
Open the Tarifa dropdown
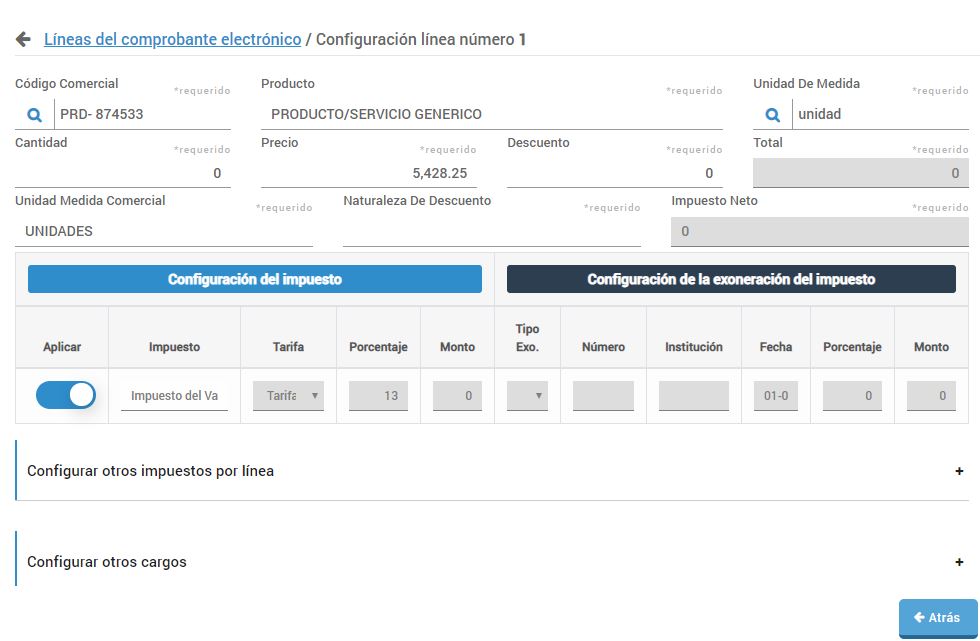click(x=288, y=394)
